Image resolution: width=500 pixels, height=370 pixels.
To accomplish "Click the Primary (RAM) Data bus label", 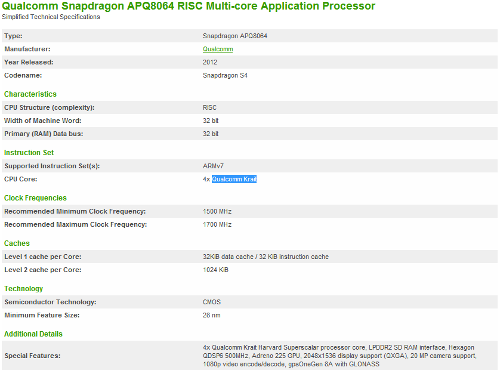I will click(44, 134).
